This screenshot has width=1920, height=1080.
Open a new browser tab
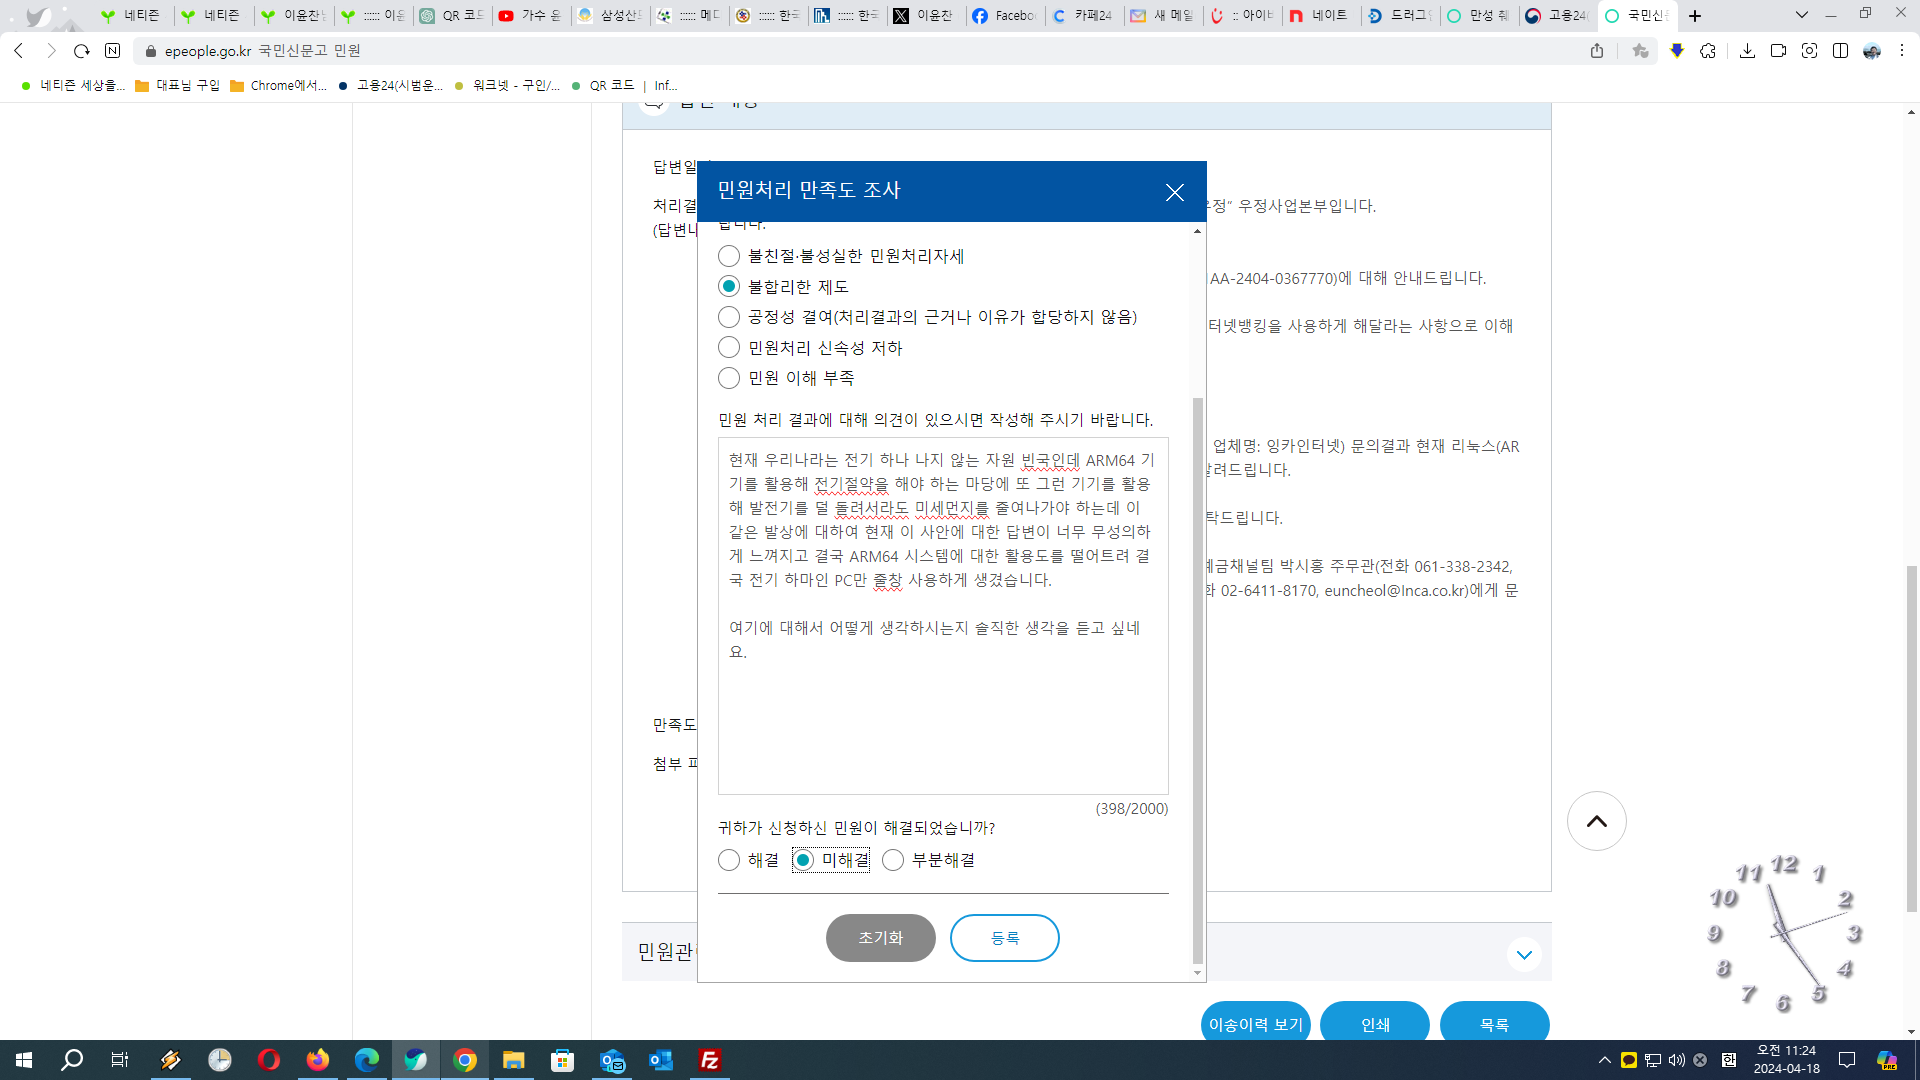tap(1695, 16)
